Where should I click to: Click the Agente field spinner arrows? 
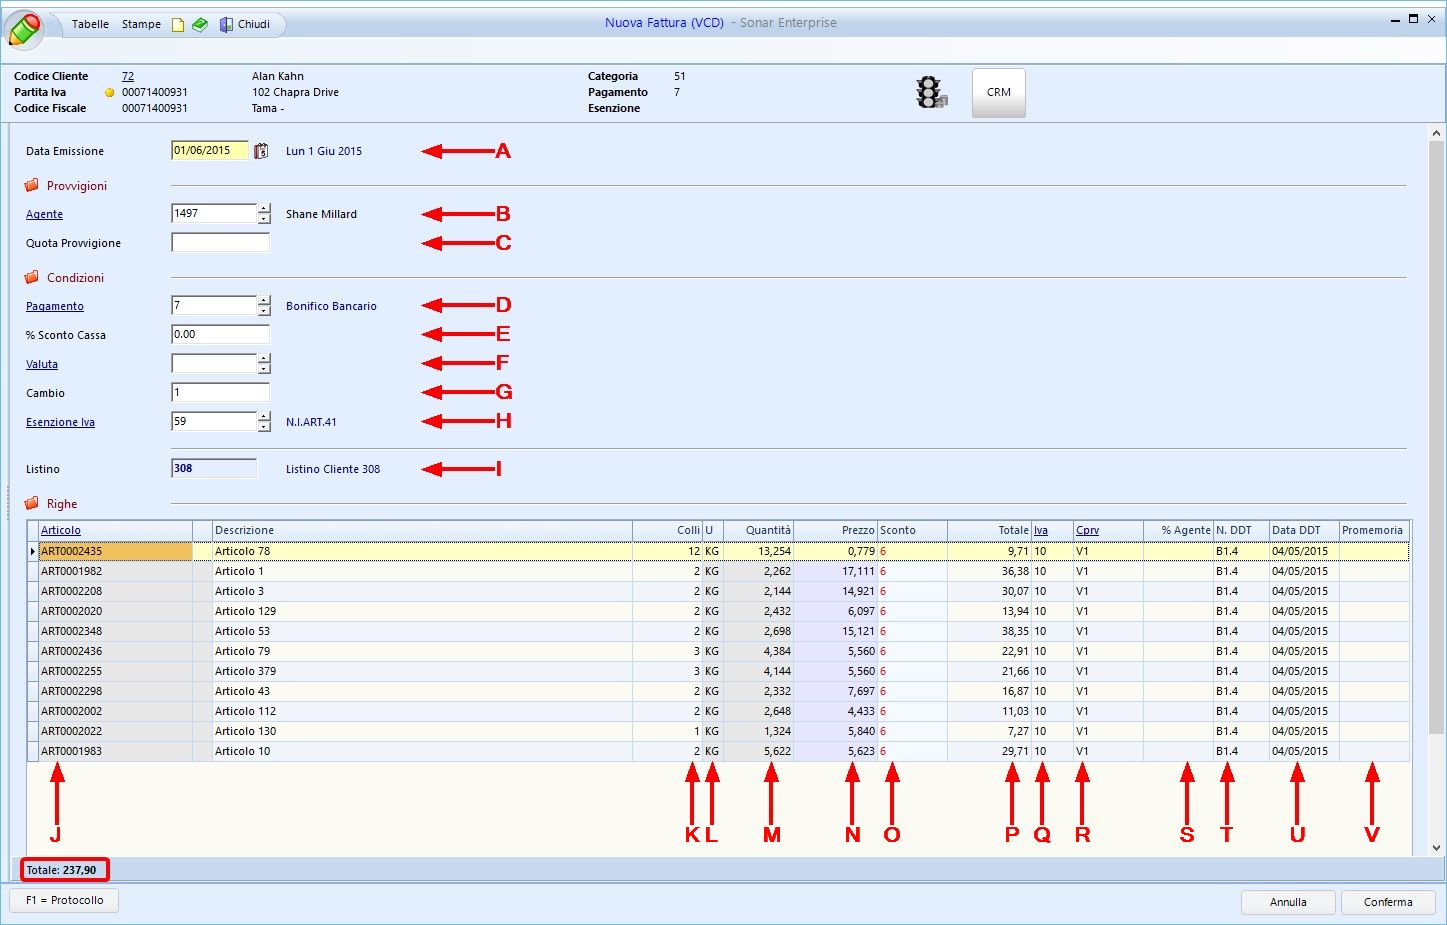pos(264,214)
